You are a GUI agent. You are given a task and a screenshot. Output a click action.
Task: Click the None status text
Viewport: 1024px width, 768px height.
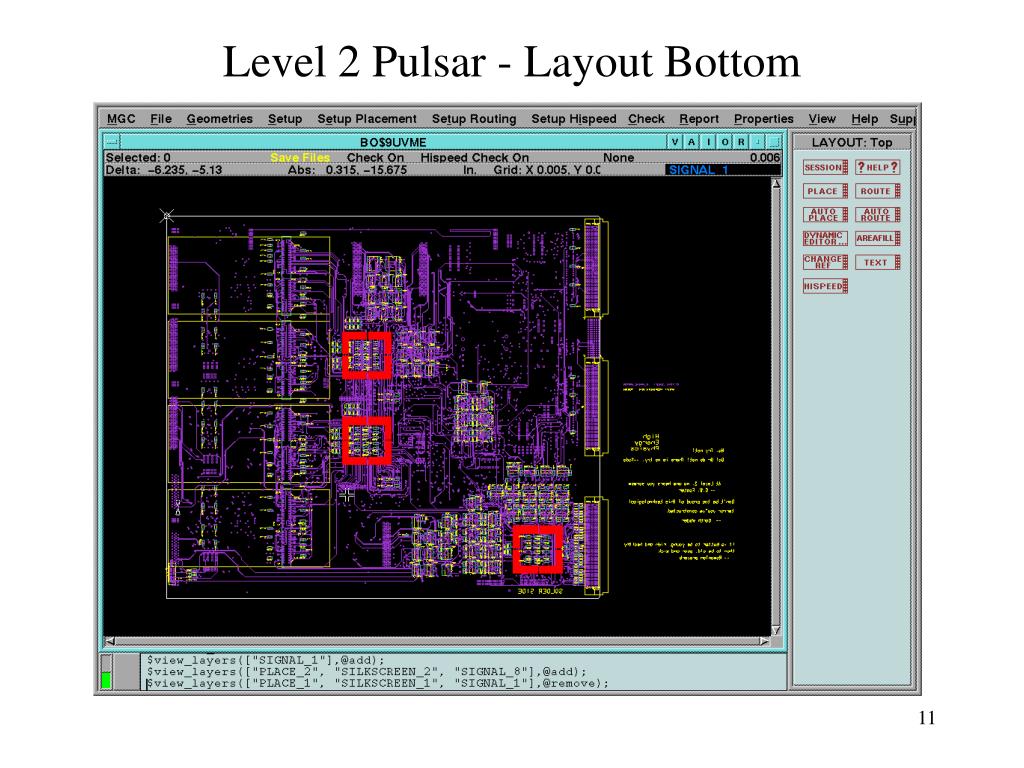618,157
